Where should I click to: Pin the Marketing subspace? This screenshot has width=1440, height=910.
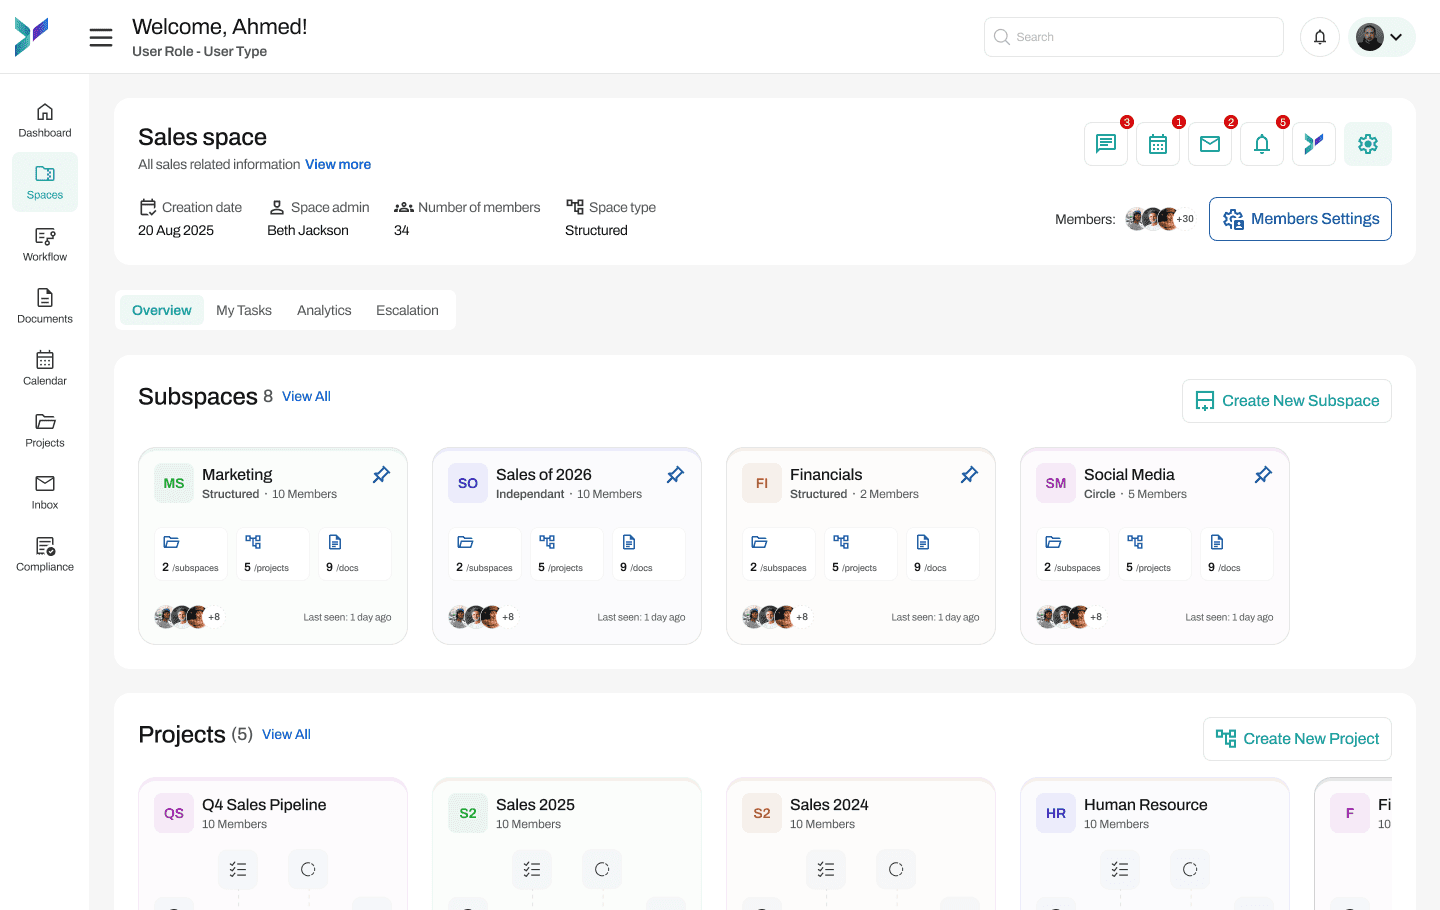click(x=381, y=475)
